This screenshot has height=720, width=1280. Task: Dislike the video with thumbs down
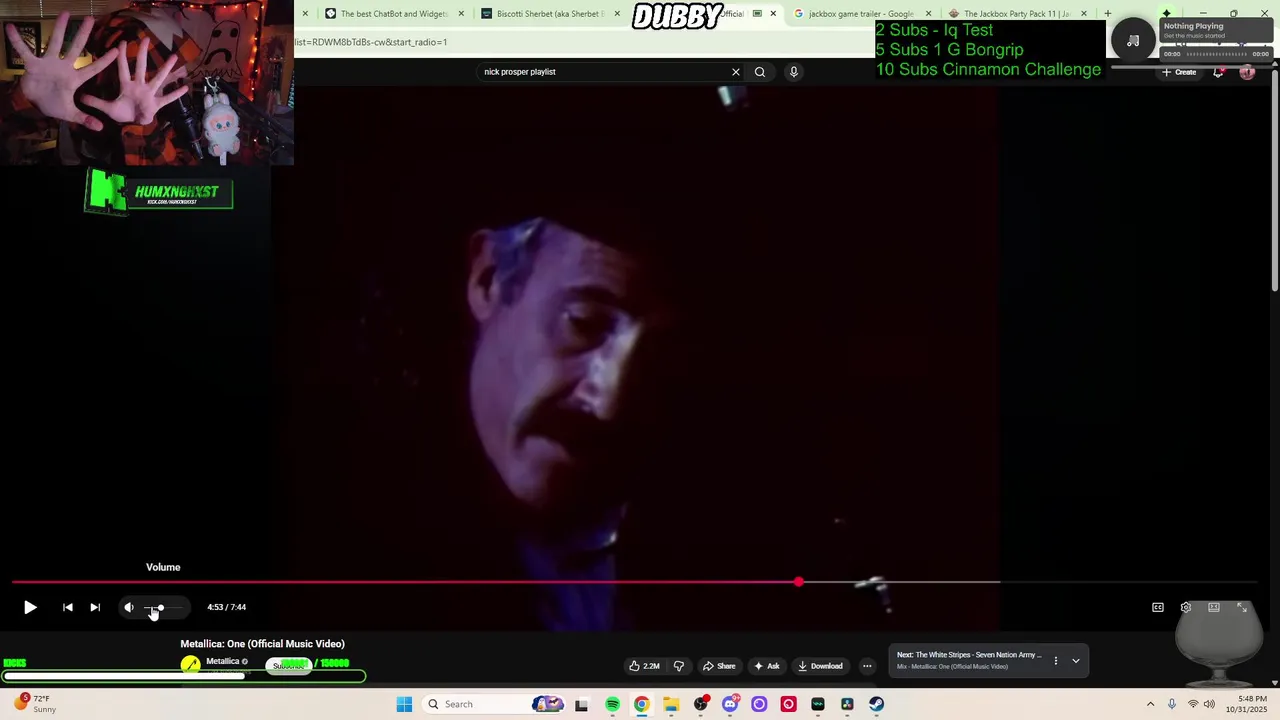(x=679, y=666)
